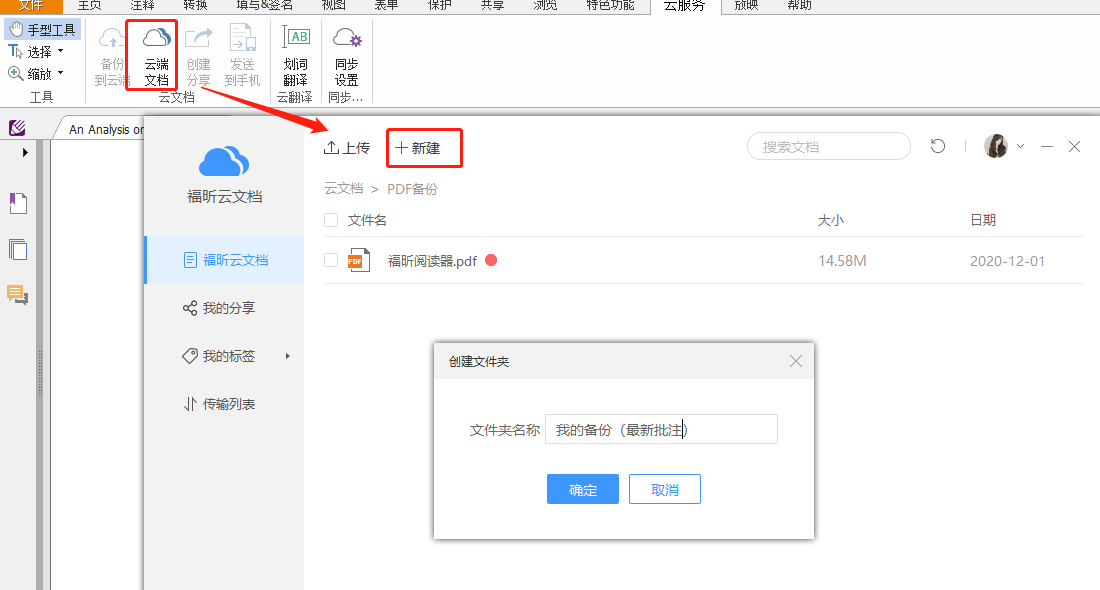
Task: Select all files via header checkbox
Action: coord(329,219)
